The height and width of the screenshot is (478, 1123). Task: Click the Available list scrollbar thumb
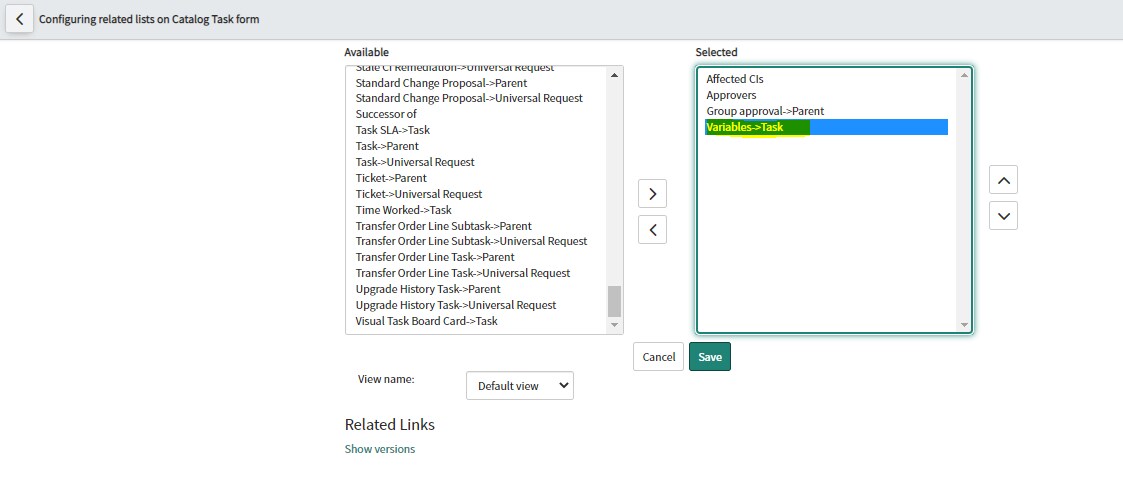tap(614, 300)
